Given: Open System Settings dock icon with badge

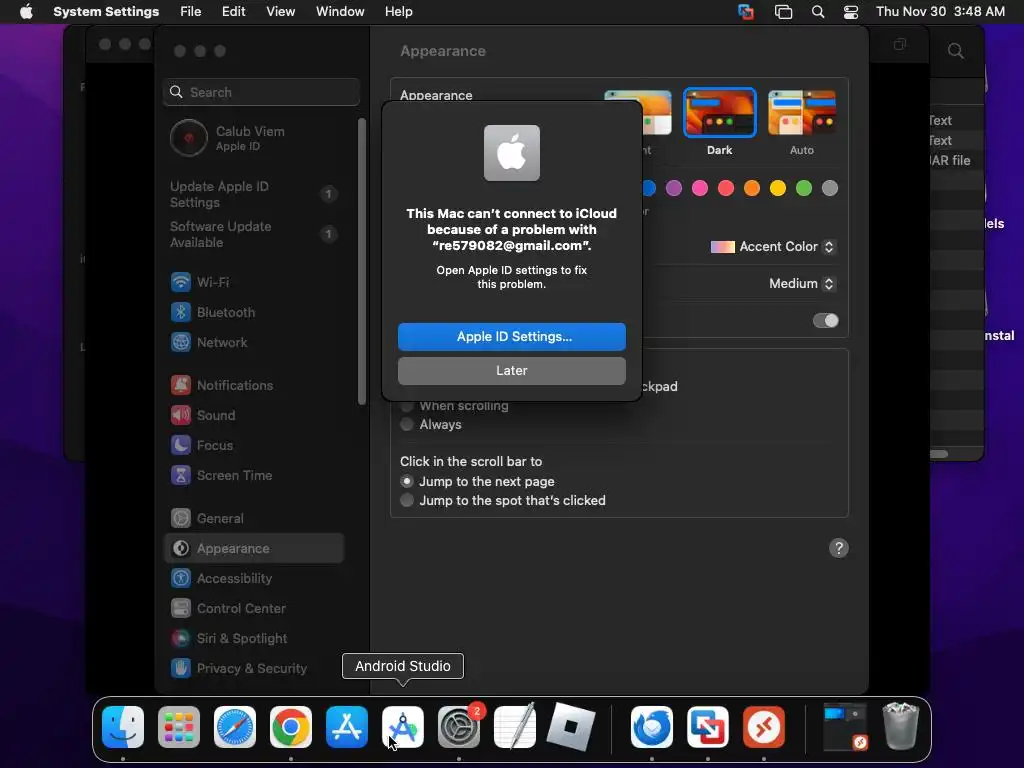Looking at the screenshot, I should pos(459,727).
